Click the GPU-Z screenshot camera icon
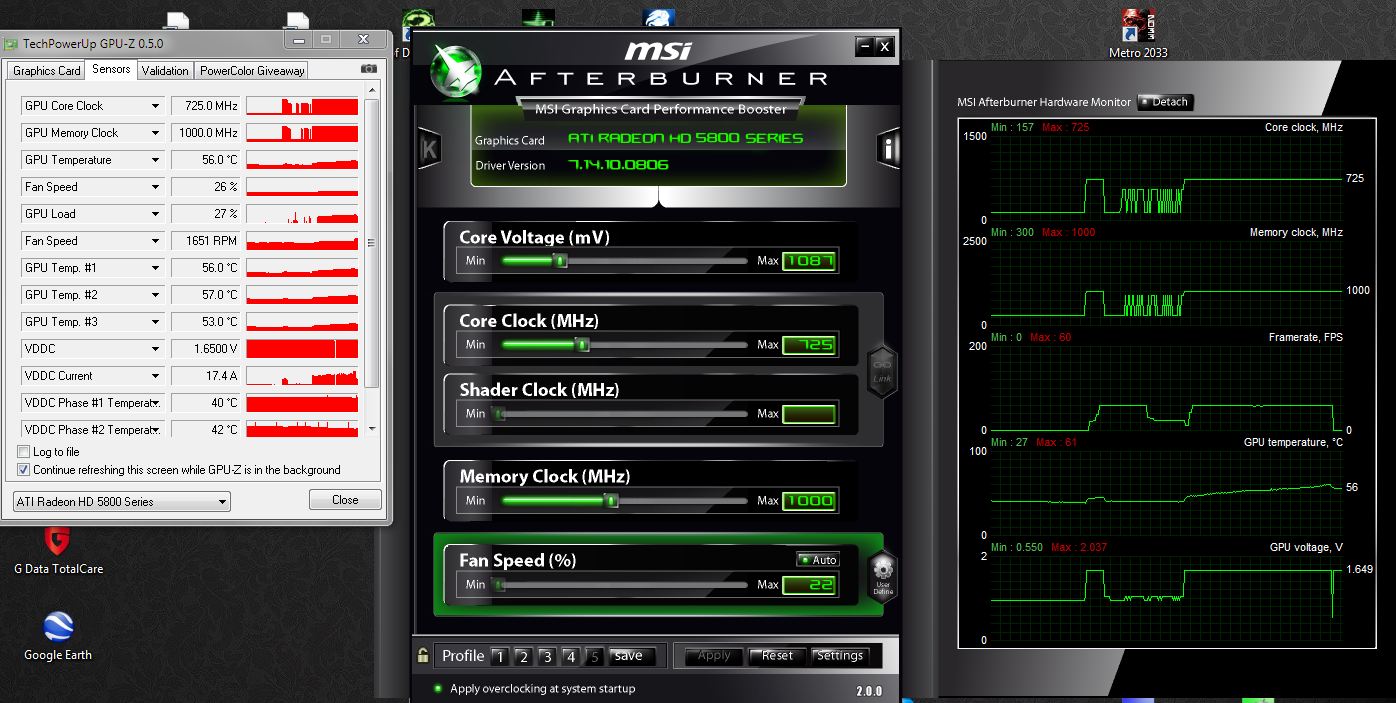Screen dimensions: 1396x703 point(369,69)
